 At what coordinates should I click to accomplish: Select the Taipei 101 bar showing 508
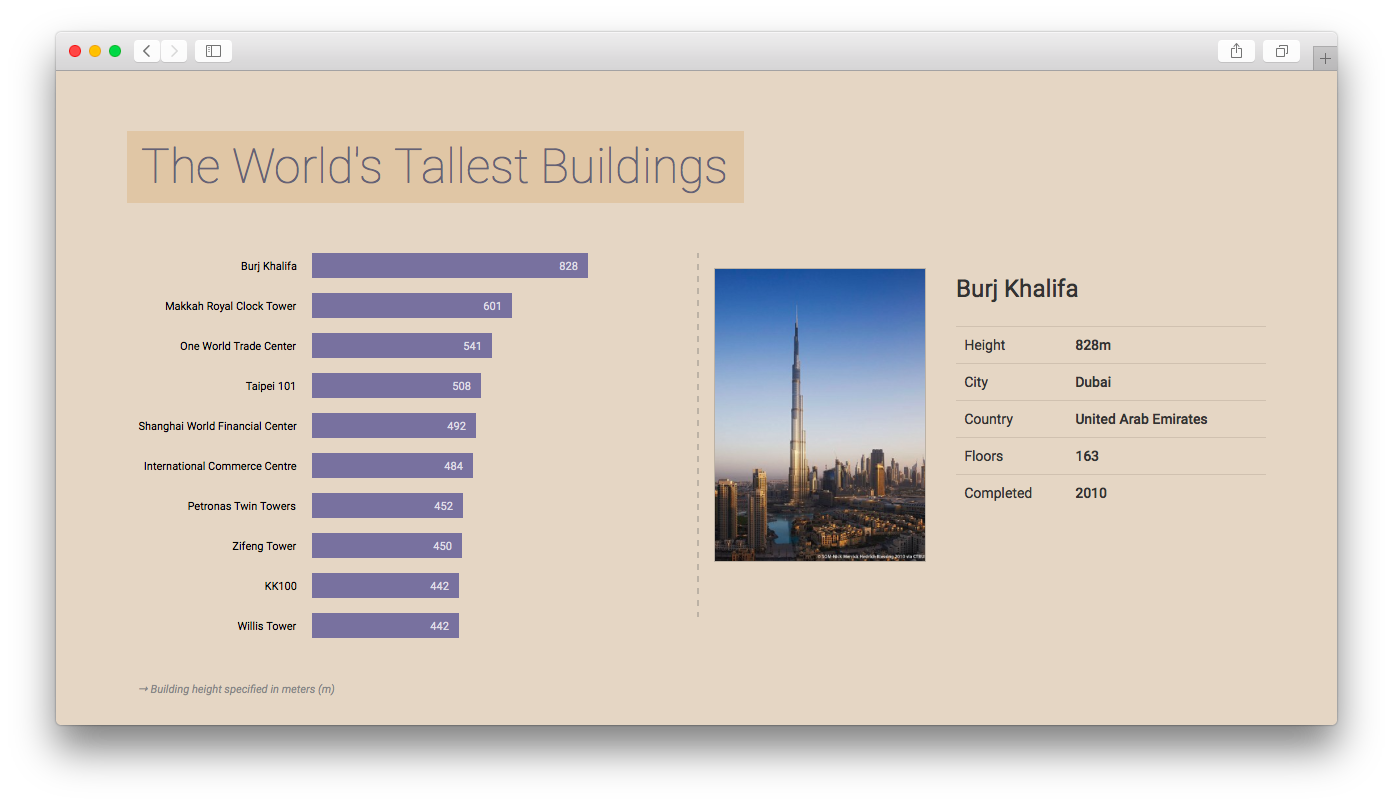pos(396,386)
